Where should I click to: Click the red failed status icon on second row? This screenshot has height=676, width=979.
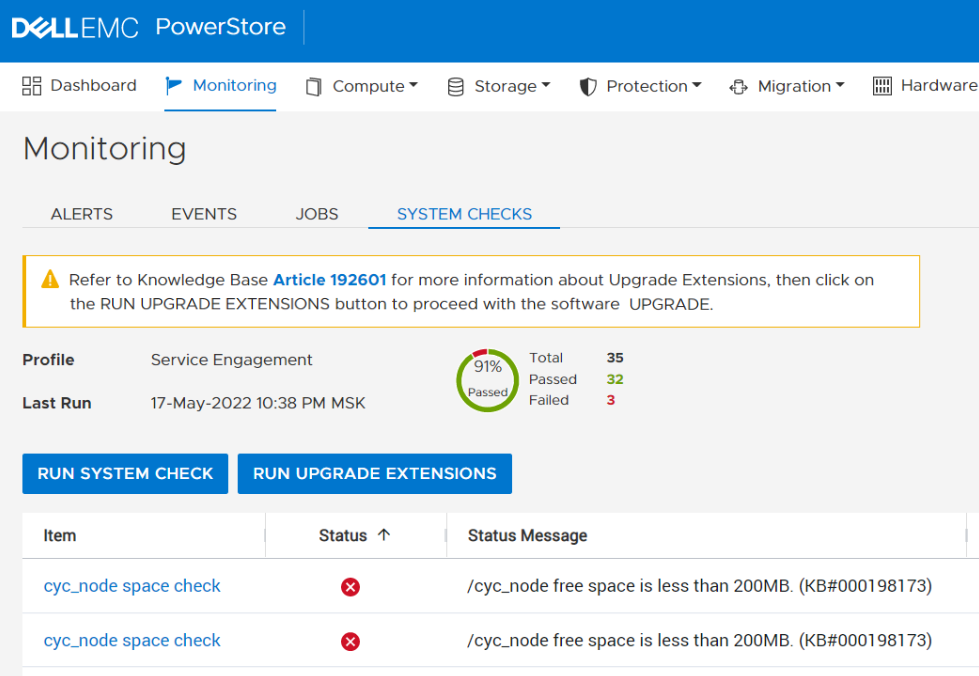click(350, 640)
